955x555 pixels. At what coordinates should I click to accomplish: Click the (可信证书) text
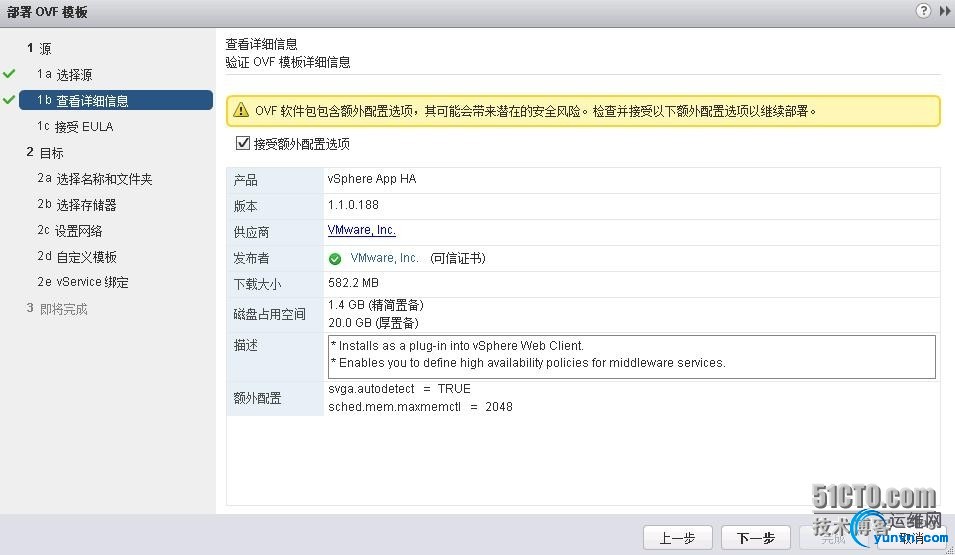tap(458, 258)
